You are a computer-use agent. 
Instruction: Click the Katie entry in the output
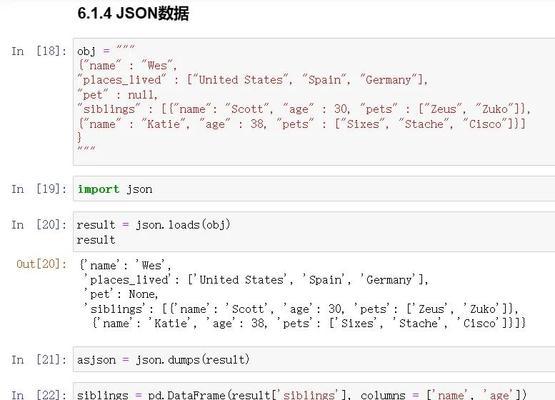(308, 323)
